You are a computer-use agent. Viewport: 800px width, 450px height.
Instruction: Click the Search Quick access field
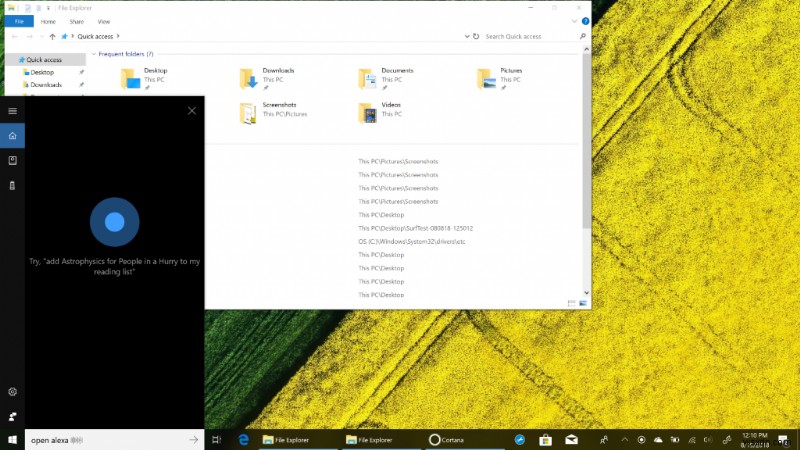point(531,36)
